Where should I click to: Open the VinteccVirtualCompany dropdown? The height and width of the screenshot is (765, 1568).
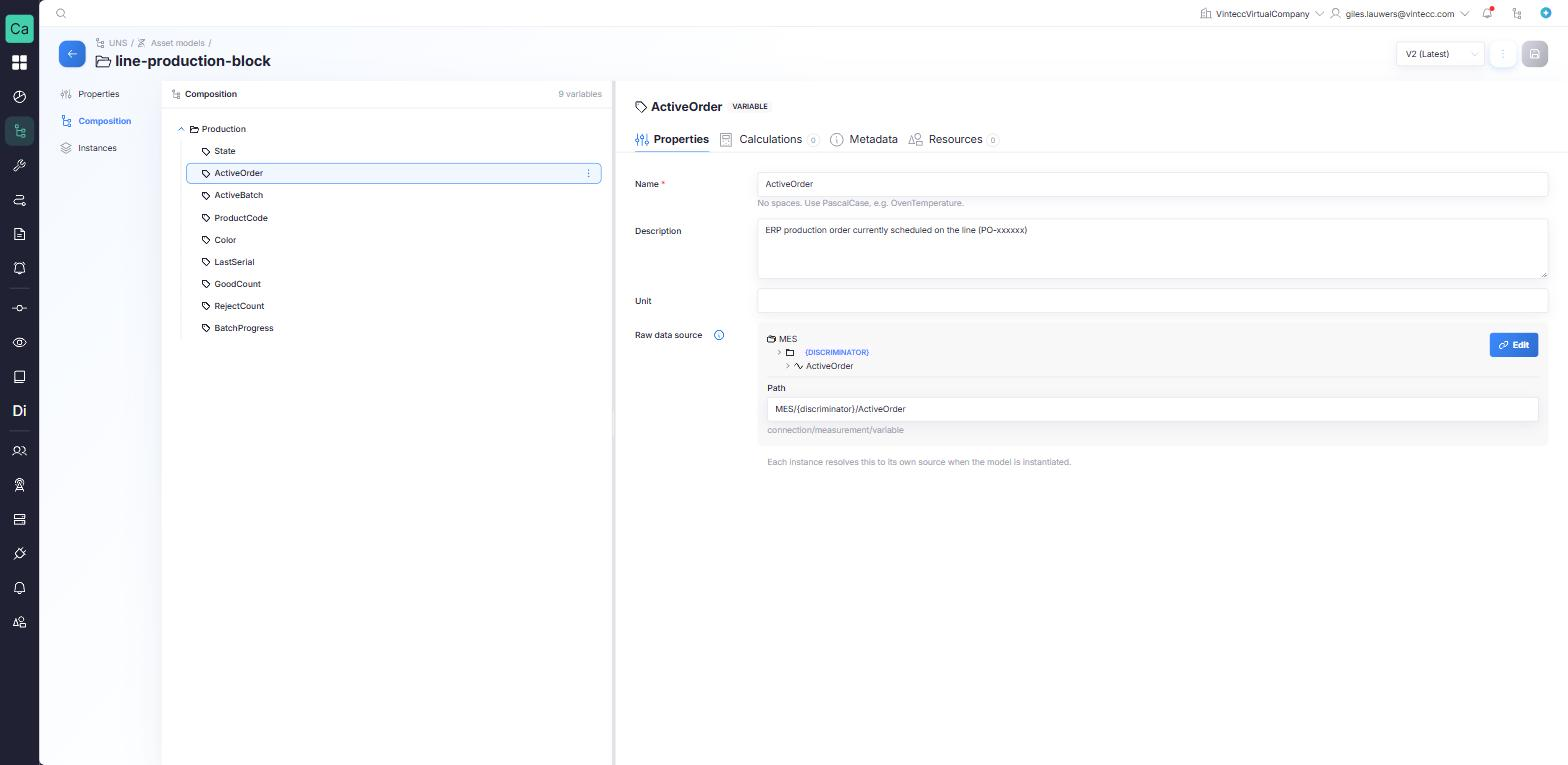[x=1262, y=14]
